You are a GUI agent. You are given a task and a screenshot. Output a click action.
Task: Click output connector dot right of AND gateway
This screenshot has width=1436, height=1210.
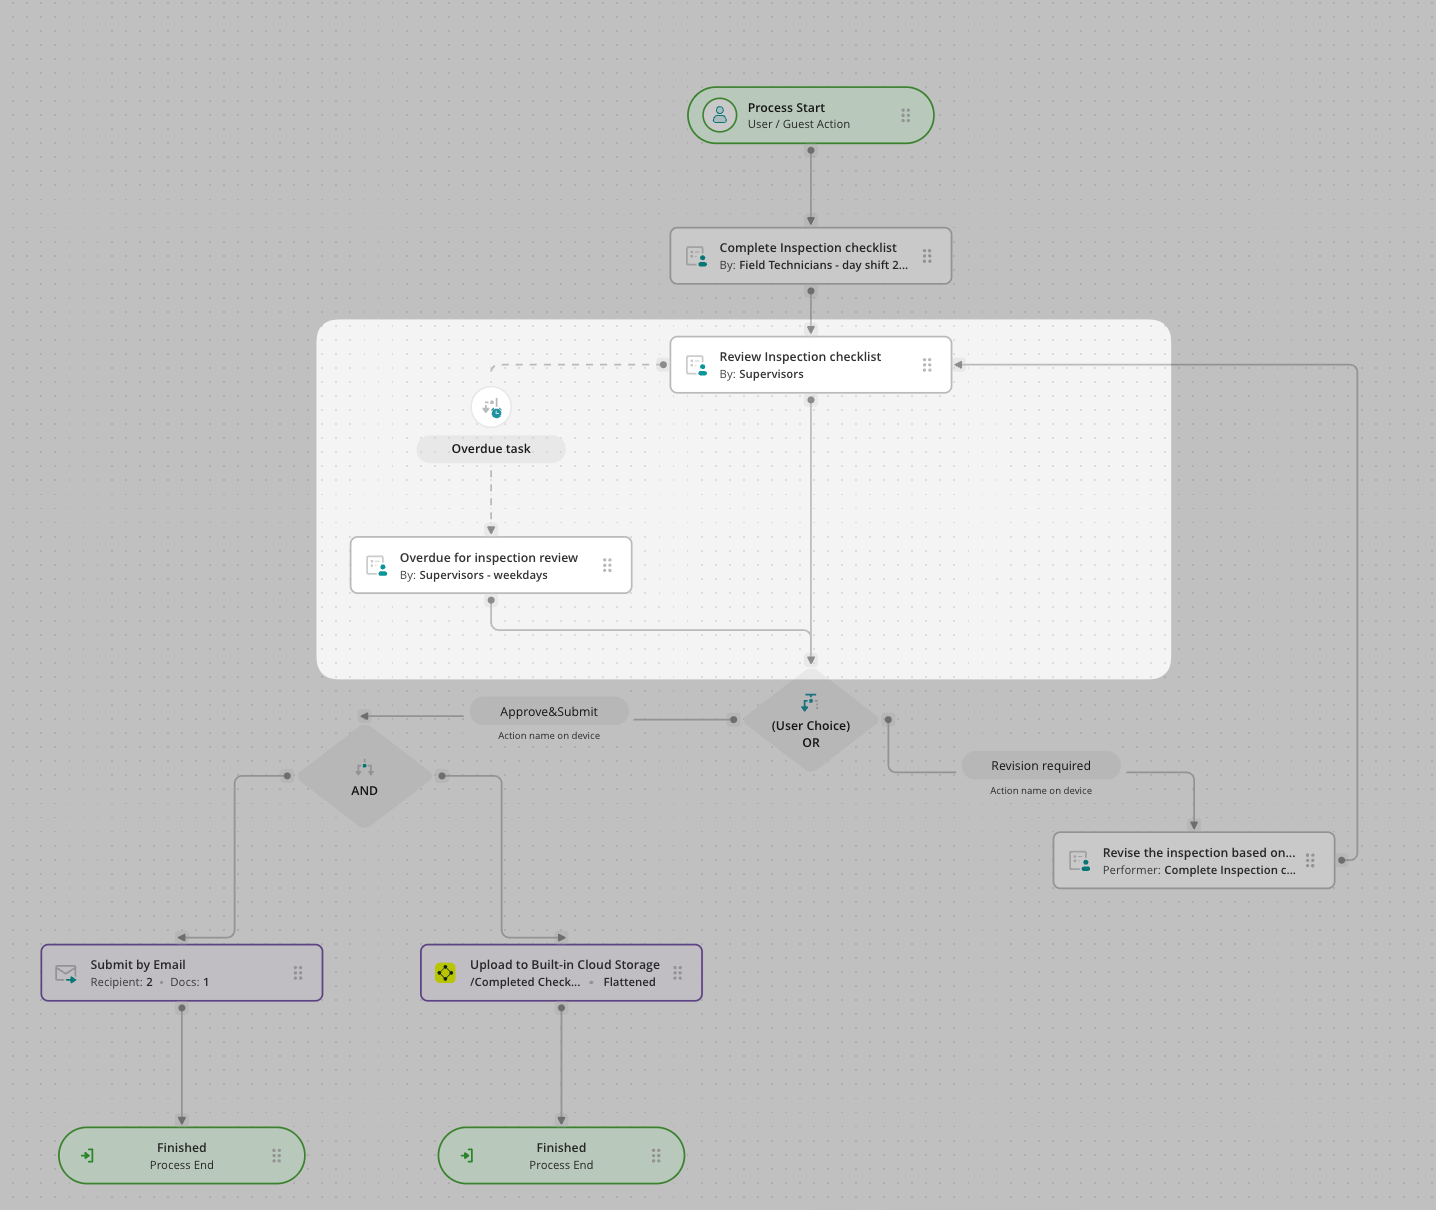point(442,776)
